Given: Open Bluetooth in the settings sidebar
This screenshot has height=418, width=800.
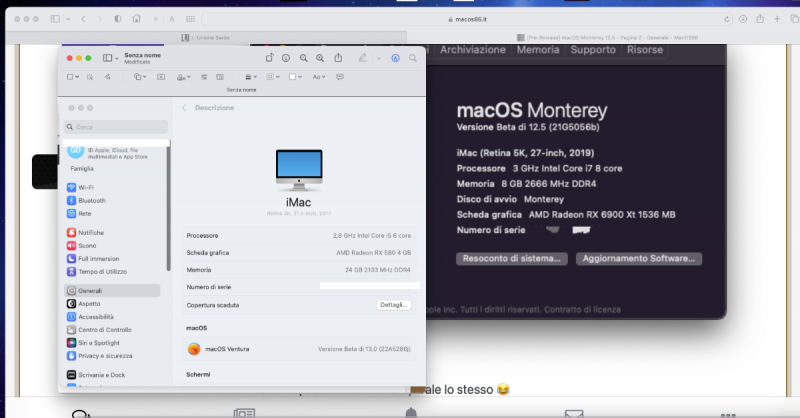Looking at the screenshot, I should (86, 201).
